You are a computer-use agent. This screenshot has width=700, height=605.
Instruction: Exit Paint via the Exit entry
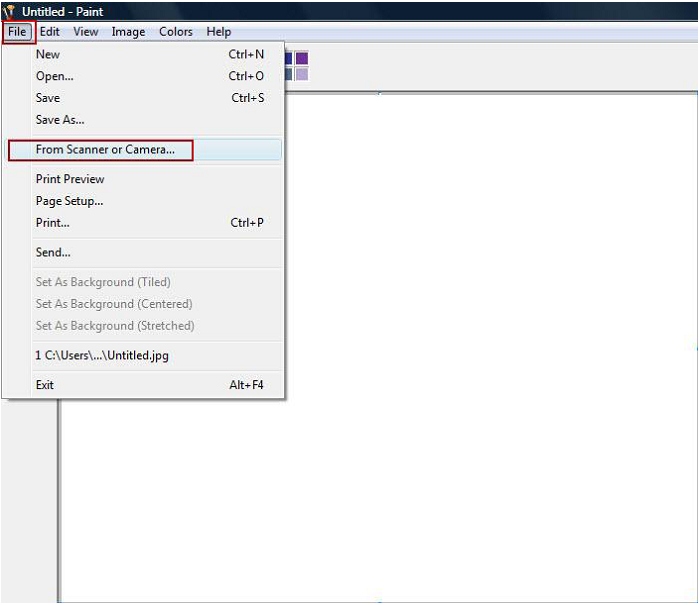click(45, 385)
